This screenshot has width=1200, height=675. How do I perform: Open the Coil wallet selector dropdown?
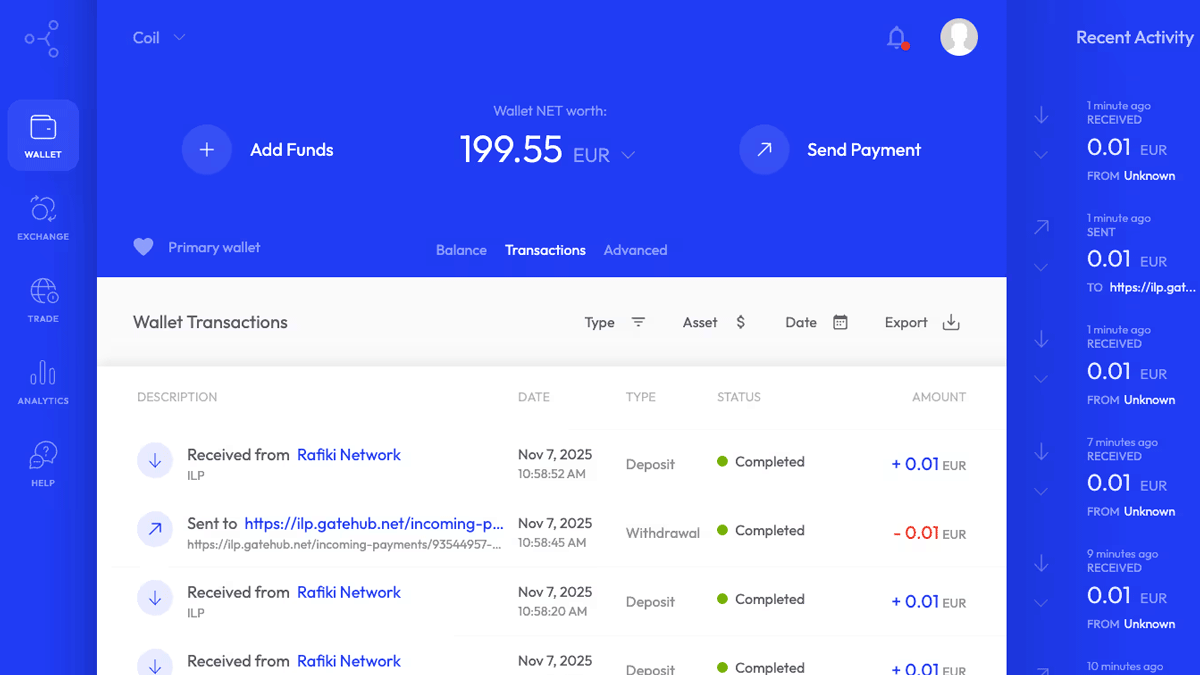pos(158,37)
